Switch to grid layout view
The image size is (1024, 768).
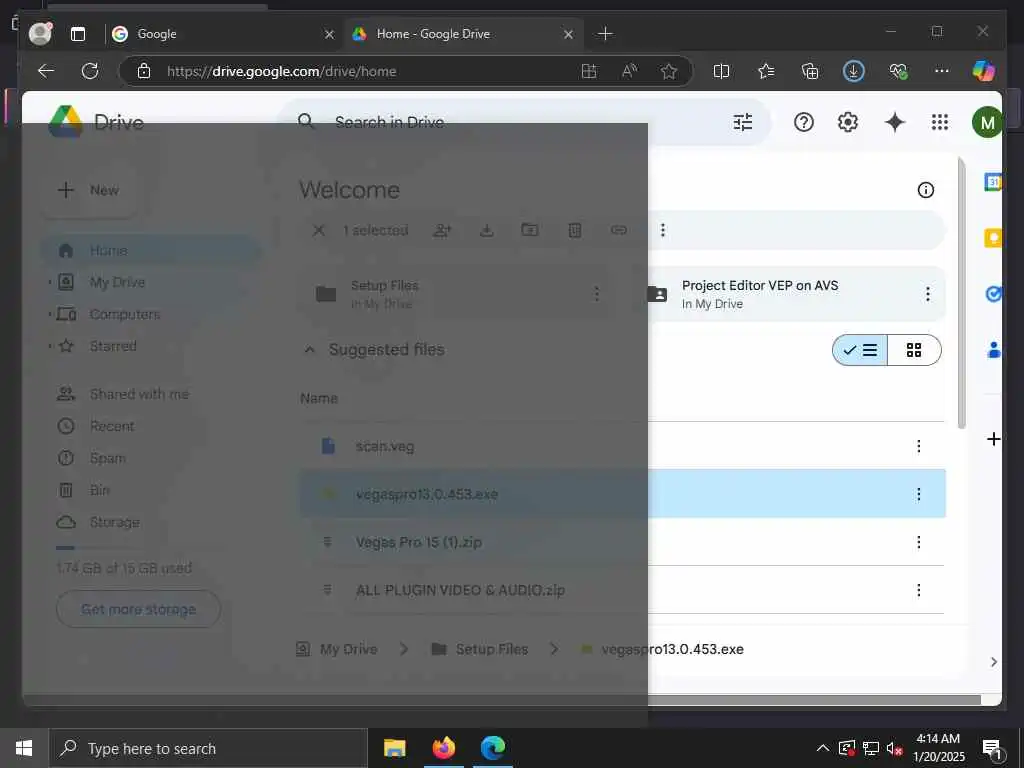[914, 350]
